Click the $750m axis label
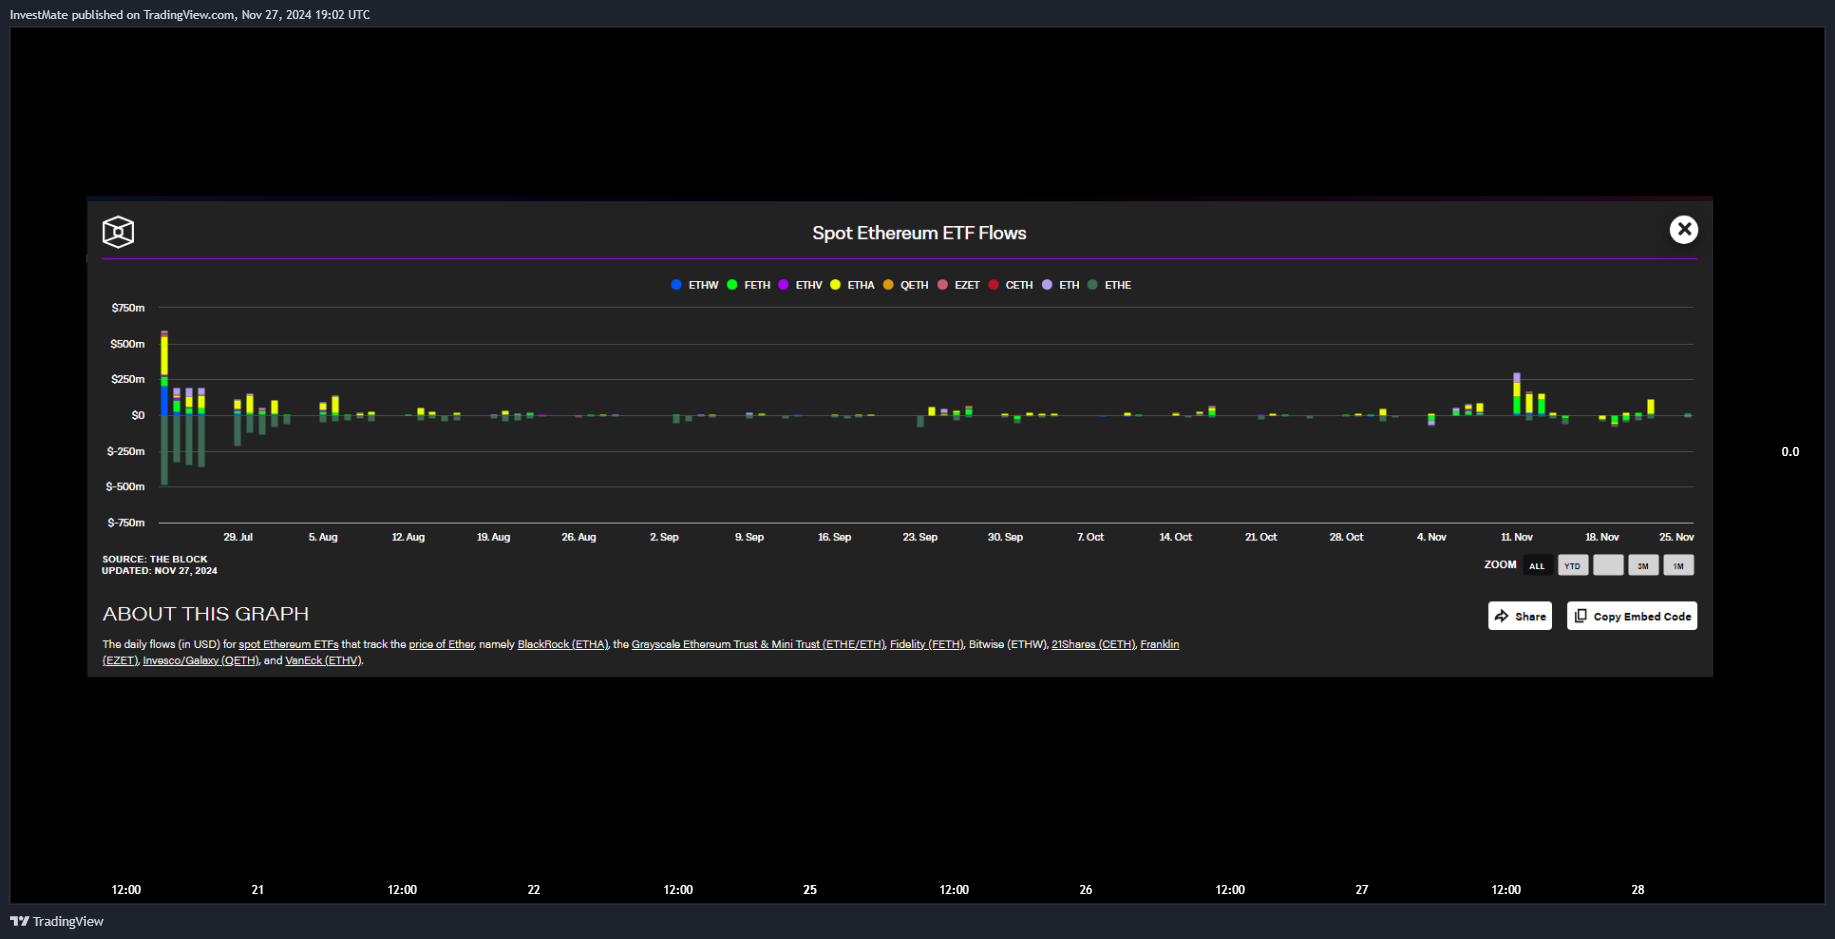1835x939 pixels. pyautogui.click(x=128, y=308)
